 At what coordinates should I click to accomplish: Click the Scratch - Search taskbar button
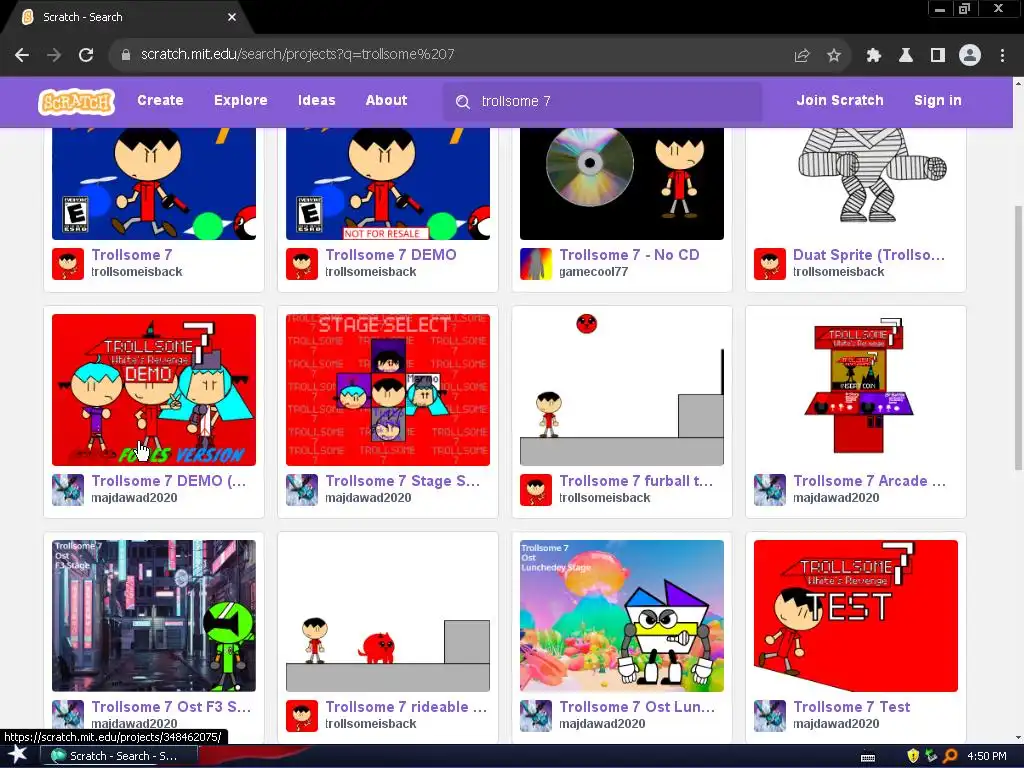tap(120, 756)
